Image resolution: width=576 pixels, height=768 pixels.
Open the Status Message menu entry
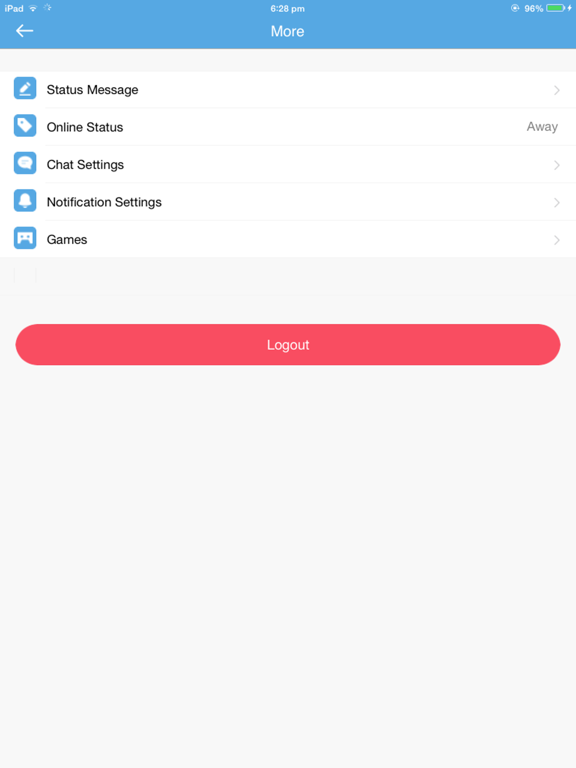[288, 90]
